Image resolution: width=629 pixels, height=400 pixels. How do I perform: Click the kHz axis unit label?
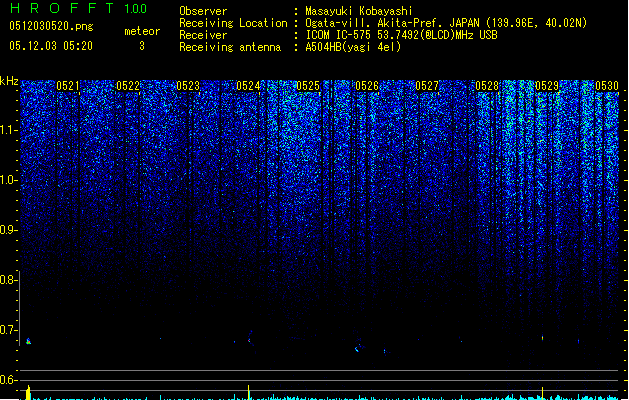[9, 81]
